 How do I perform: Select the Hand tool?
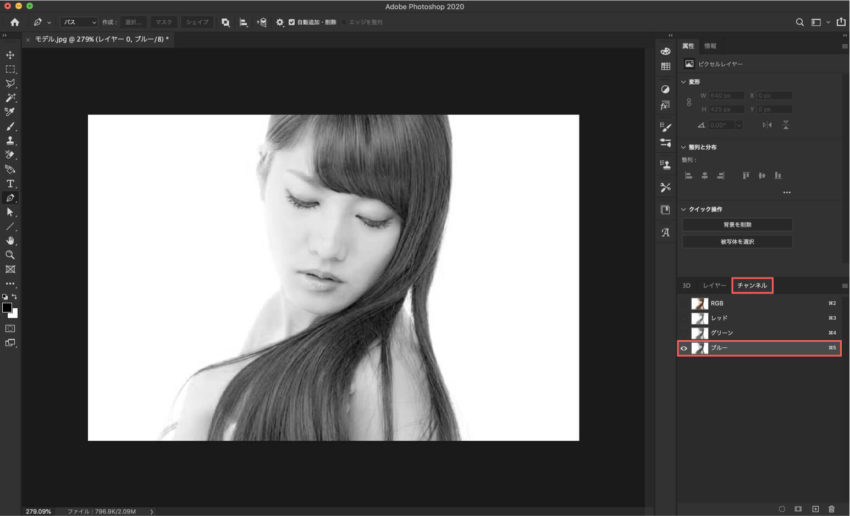pos(10,241)
